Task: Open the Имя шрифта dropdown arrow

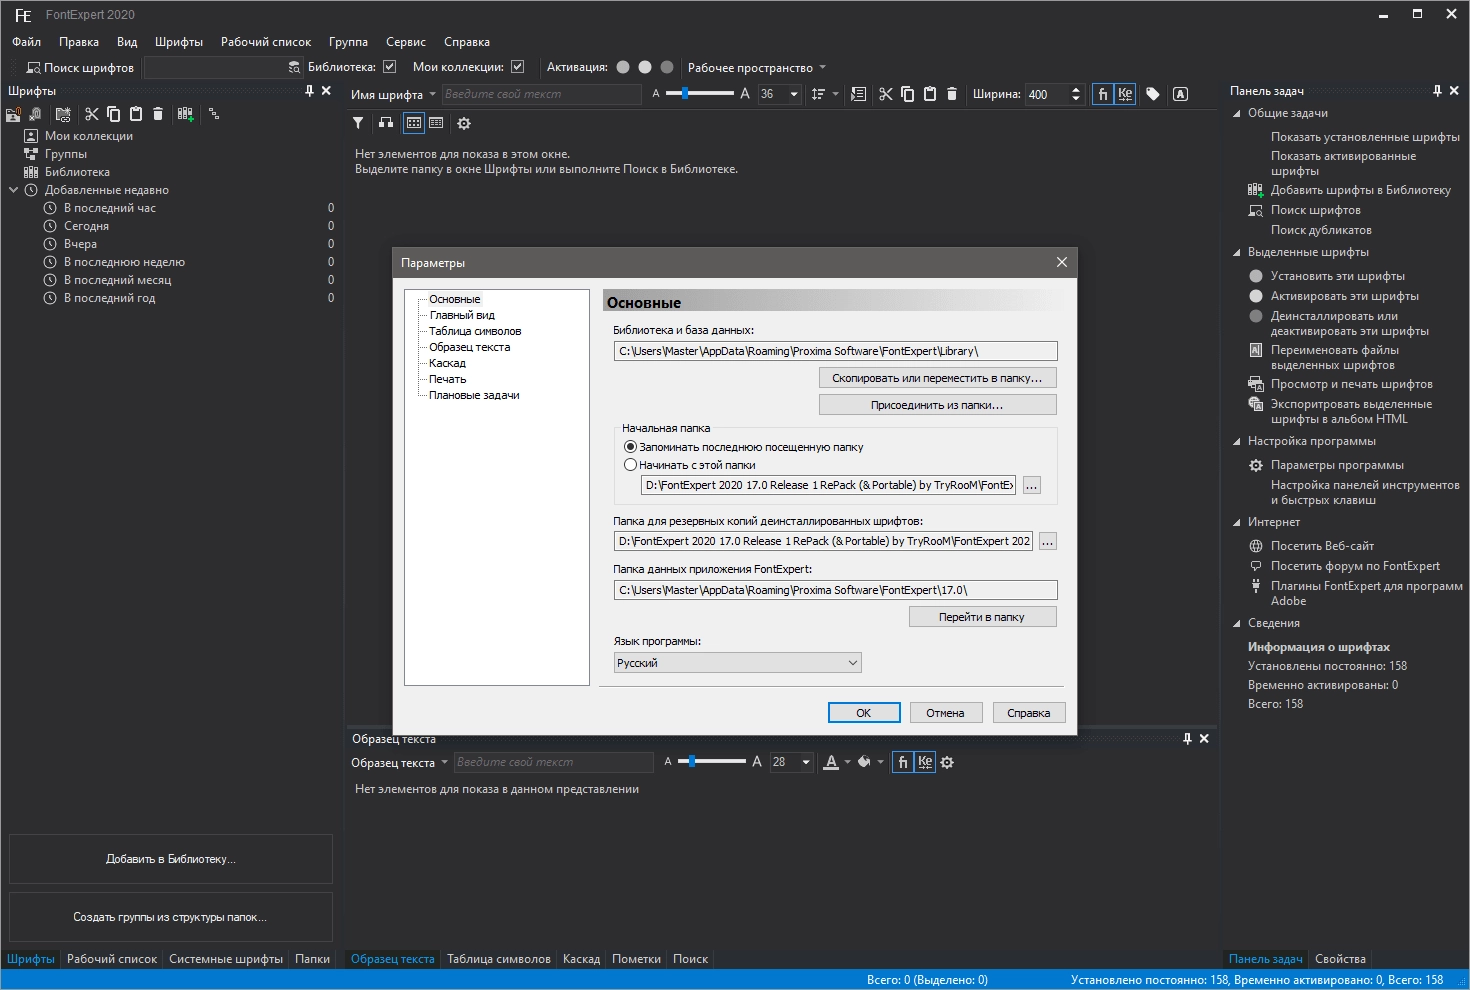Action: point(433,95)
